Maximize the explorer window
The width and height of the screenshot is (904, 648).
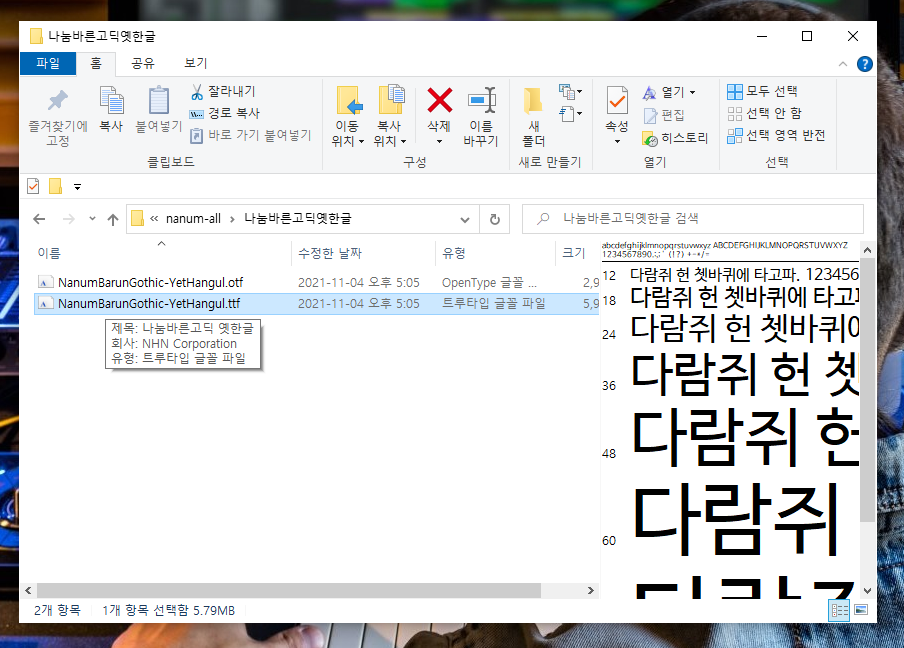point(807,36)
